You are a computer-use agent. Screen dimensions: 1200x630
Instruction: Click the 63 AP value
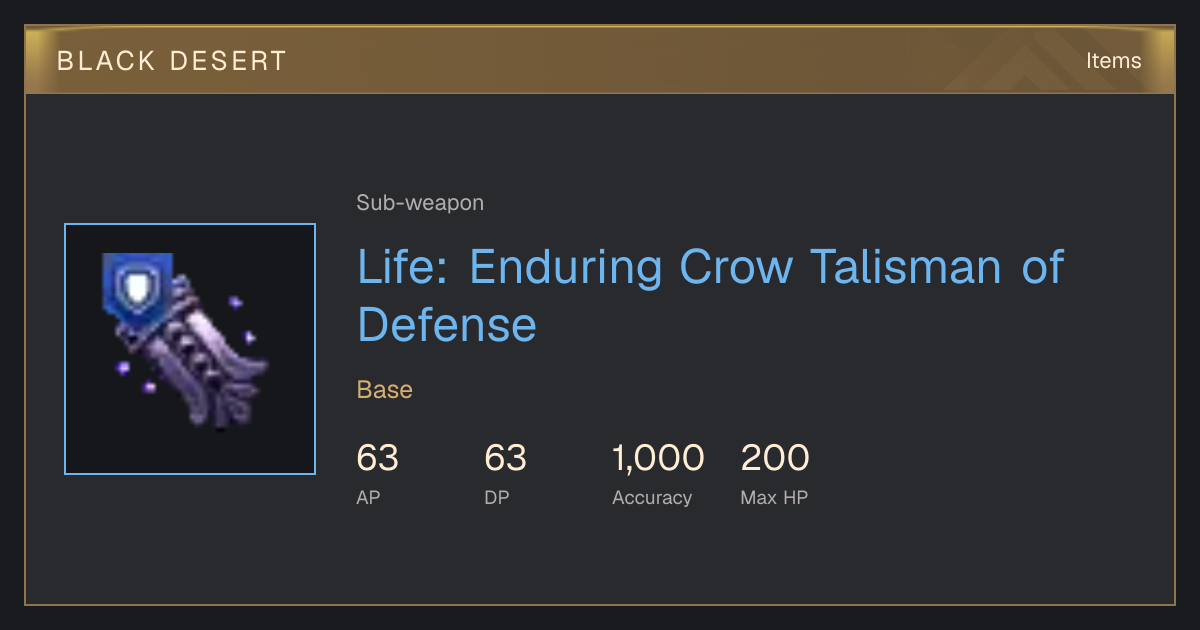[x=377, y=458]
